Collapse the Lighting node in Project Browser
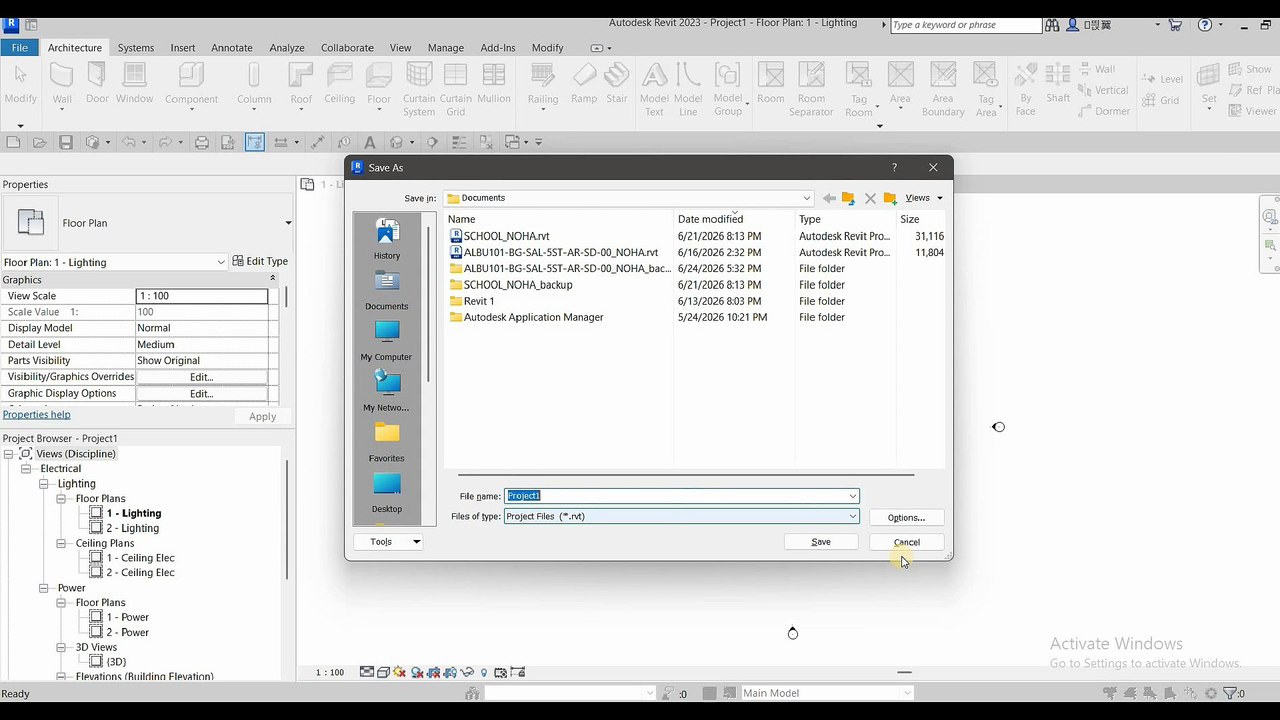The width and height of the screenshot is (1280, 720). point(45,484)
